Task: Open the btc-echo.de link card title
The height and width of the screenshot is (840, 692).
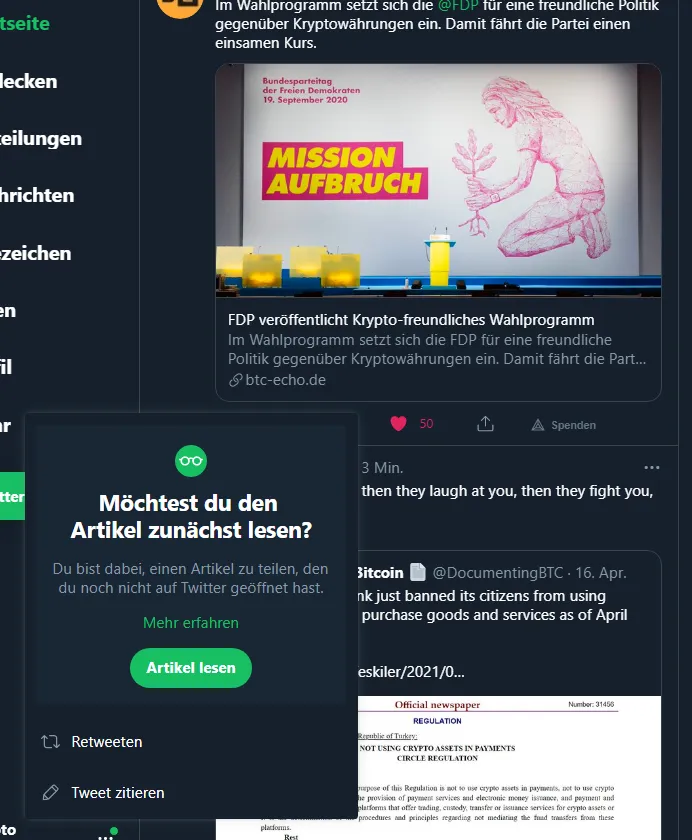Action: pos(411,320)
